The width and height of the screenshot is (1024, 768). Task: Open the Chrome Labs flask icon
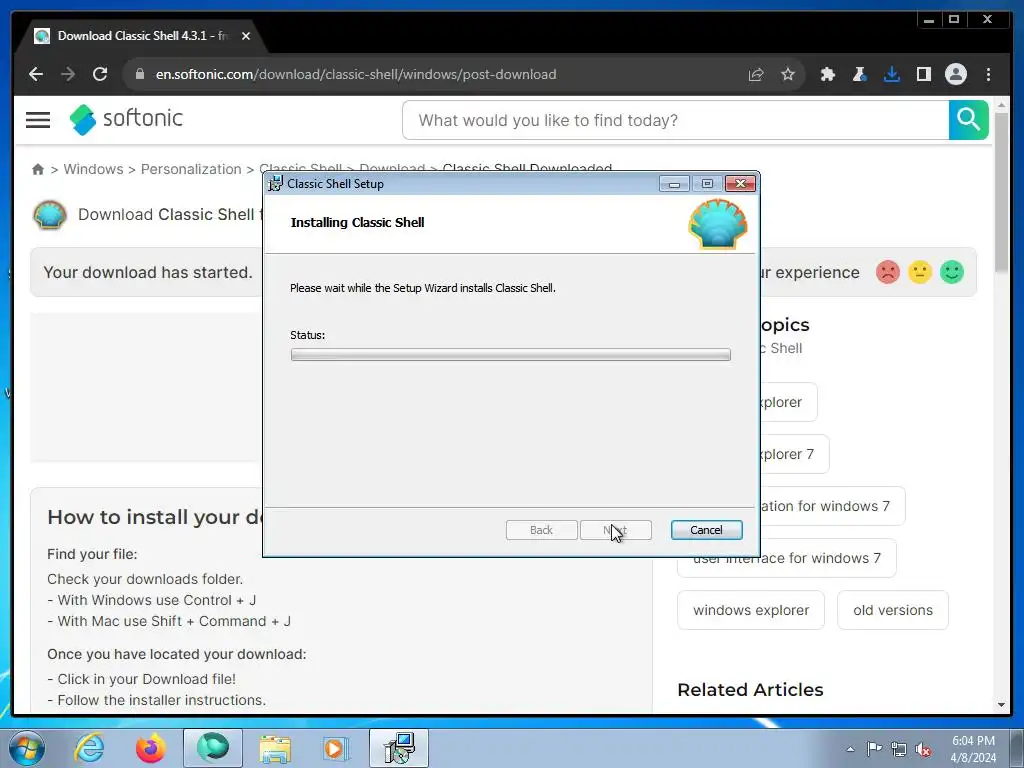(859, 74)
